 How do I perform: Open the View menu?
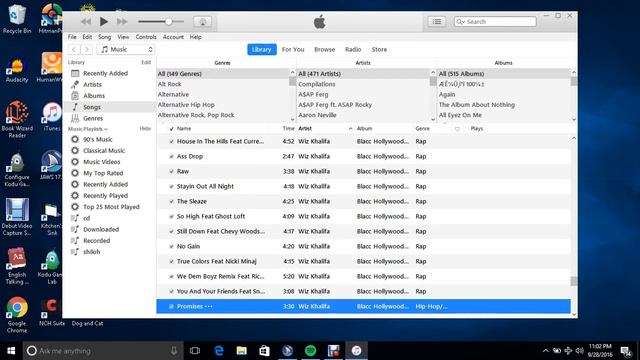coord(123,37)
